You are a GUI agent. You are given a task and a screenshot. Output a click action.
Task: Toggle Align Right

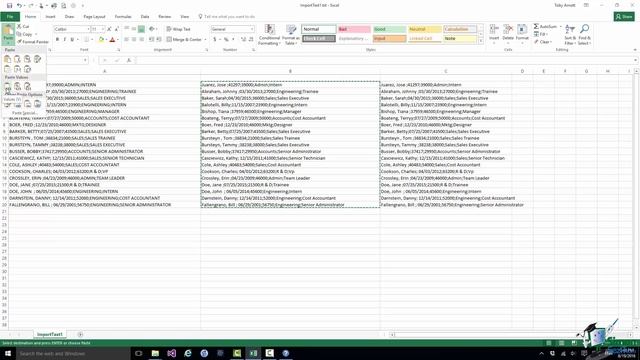pyautogui.click(x=141, y=40)
